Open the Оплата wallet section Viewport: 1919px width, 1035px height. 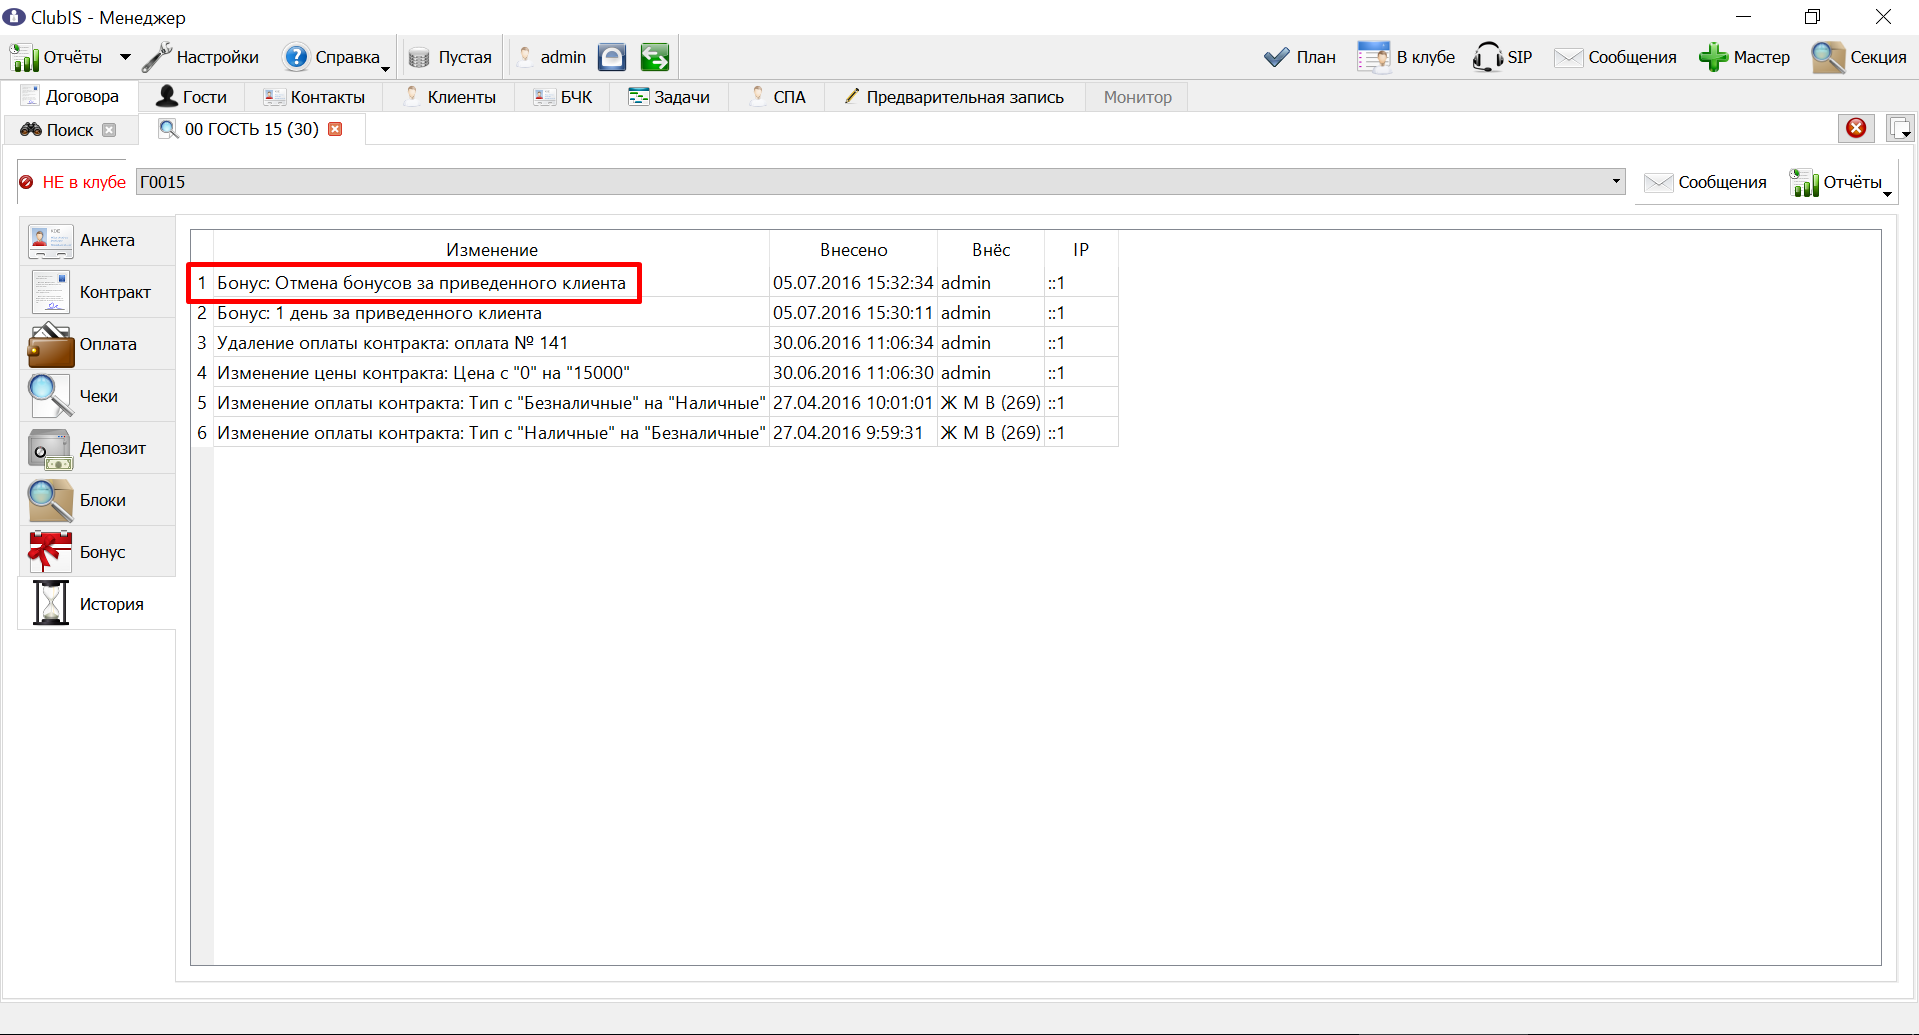pyautogui.click(x=97, y=344)
